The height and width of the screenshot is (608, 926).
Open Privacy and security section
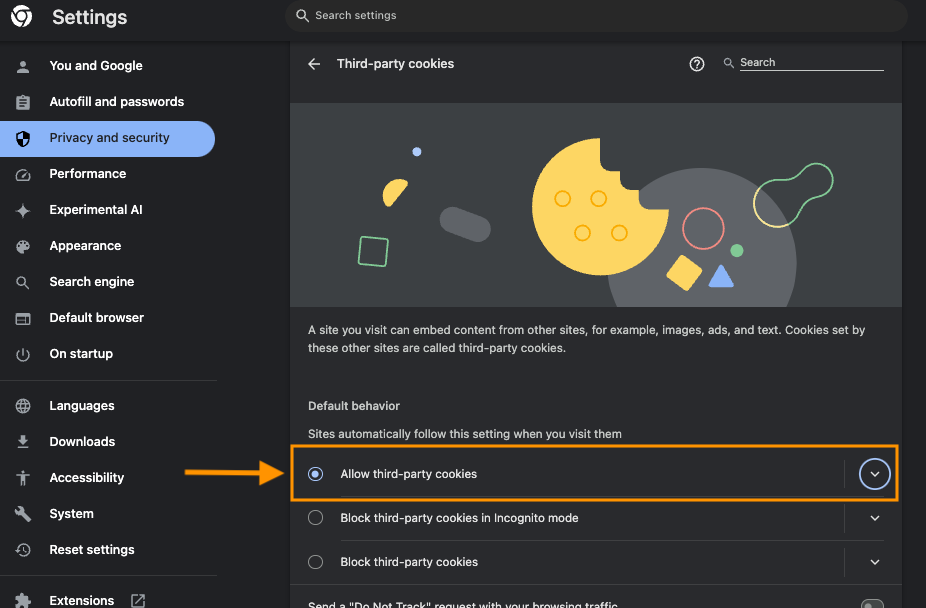click(x=107, y=139)
